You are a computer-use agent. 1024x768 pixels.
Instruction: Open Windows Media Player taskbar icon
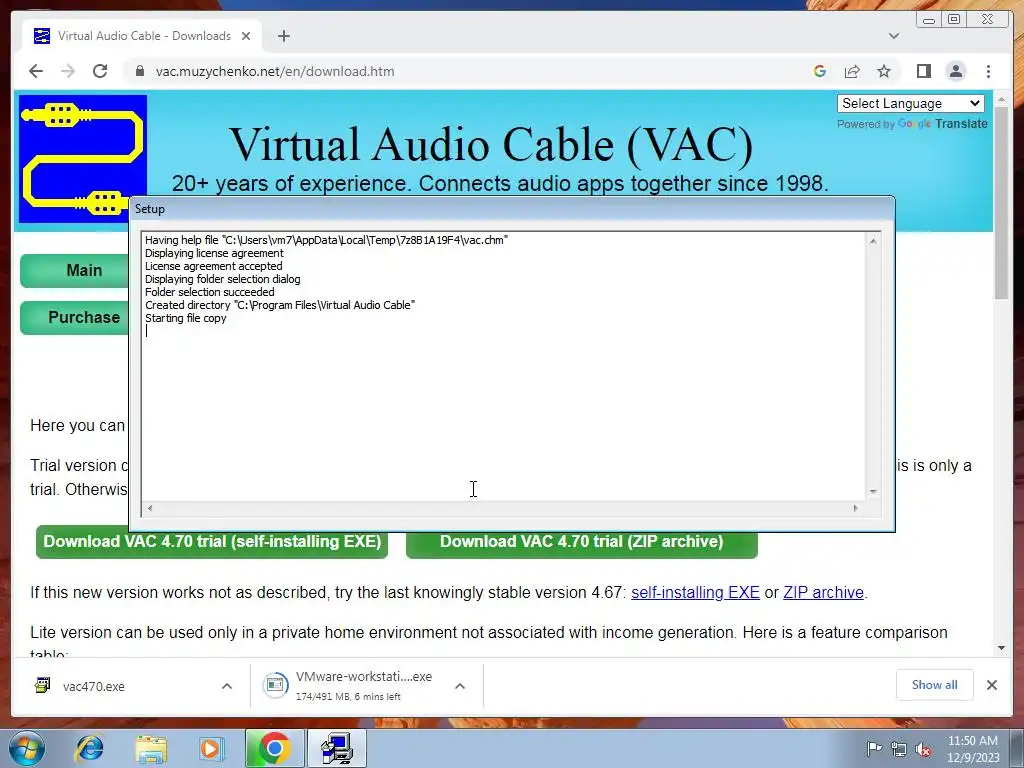click(x=211, y=748)
